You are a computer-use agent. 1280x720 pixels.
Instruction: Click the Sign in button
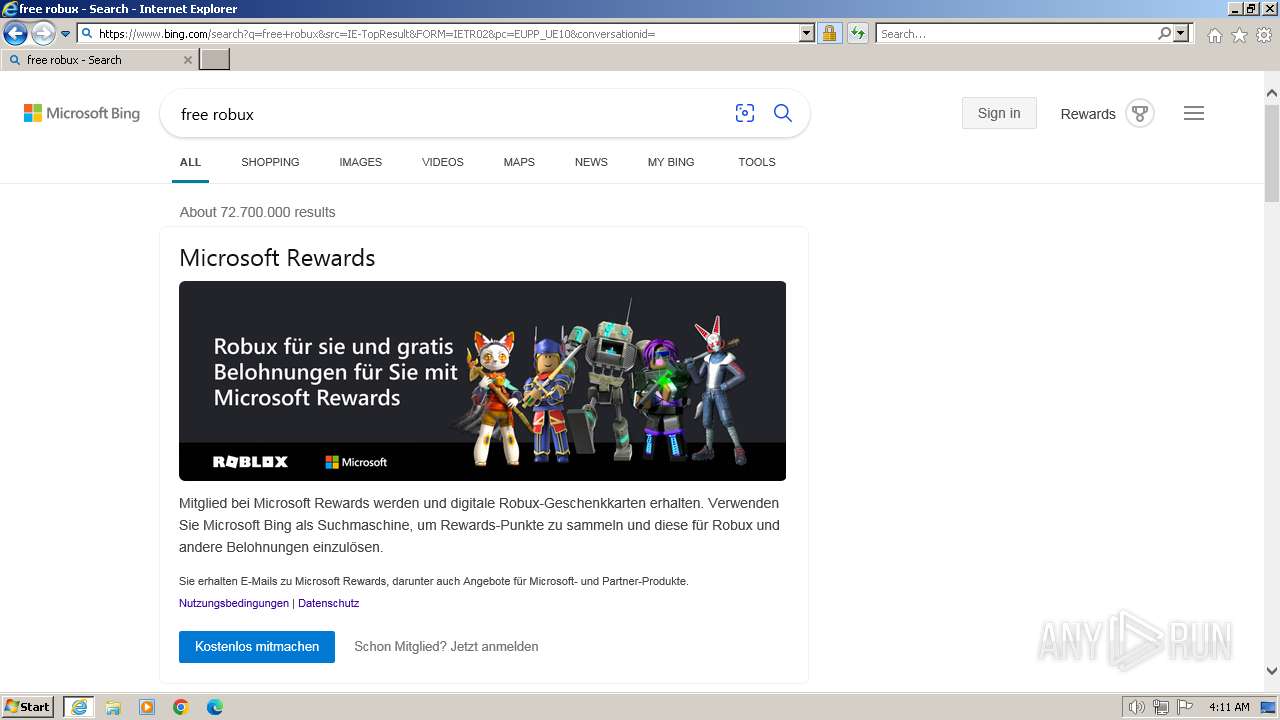(x=999, y=113)
